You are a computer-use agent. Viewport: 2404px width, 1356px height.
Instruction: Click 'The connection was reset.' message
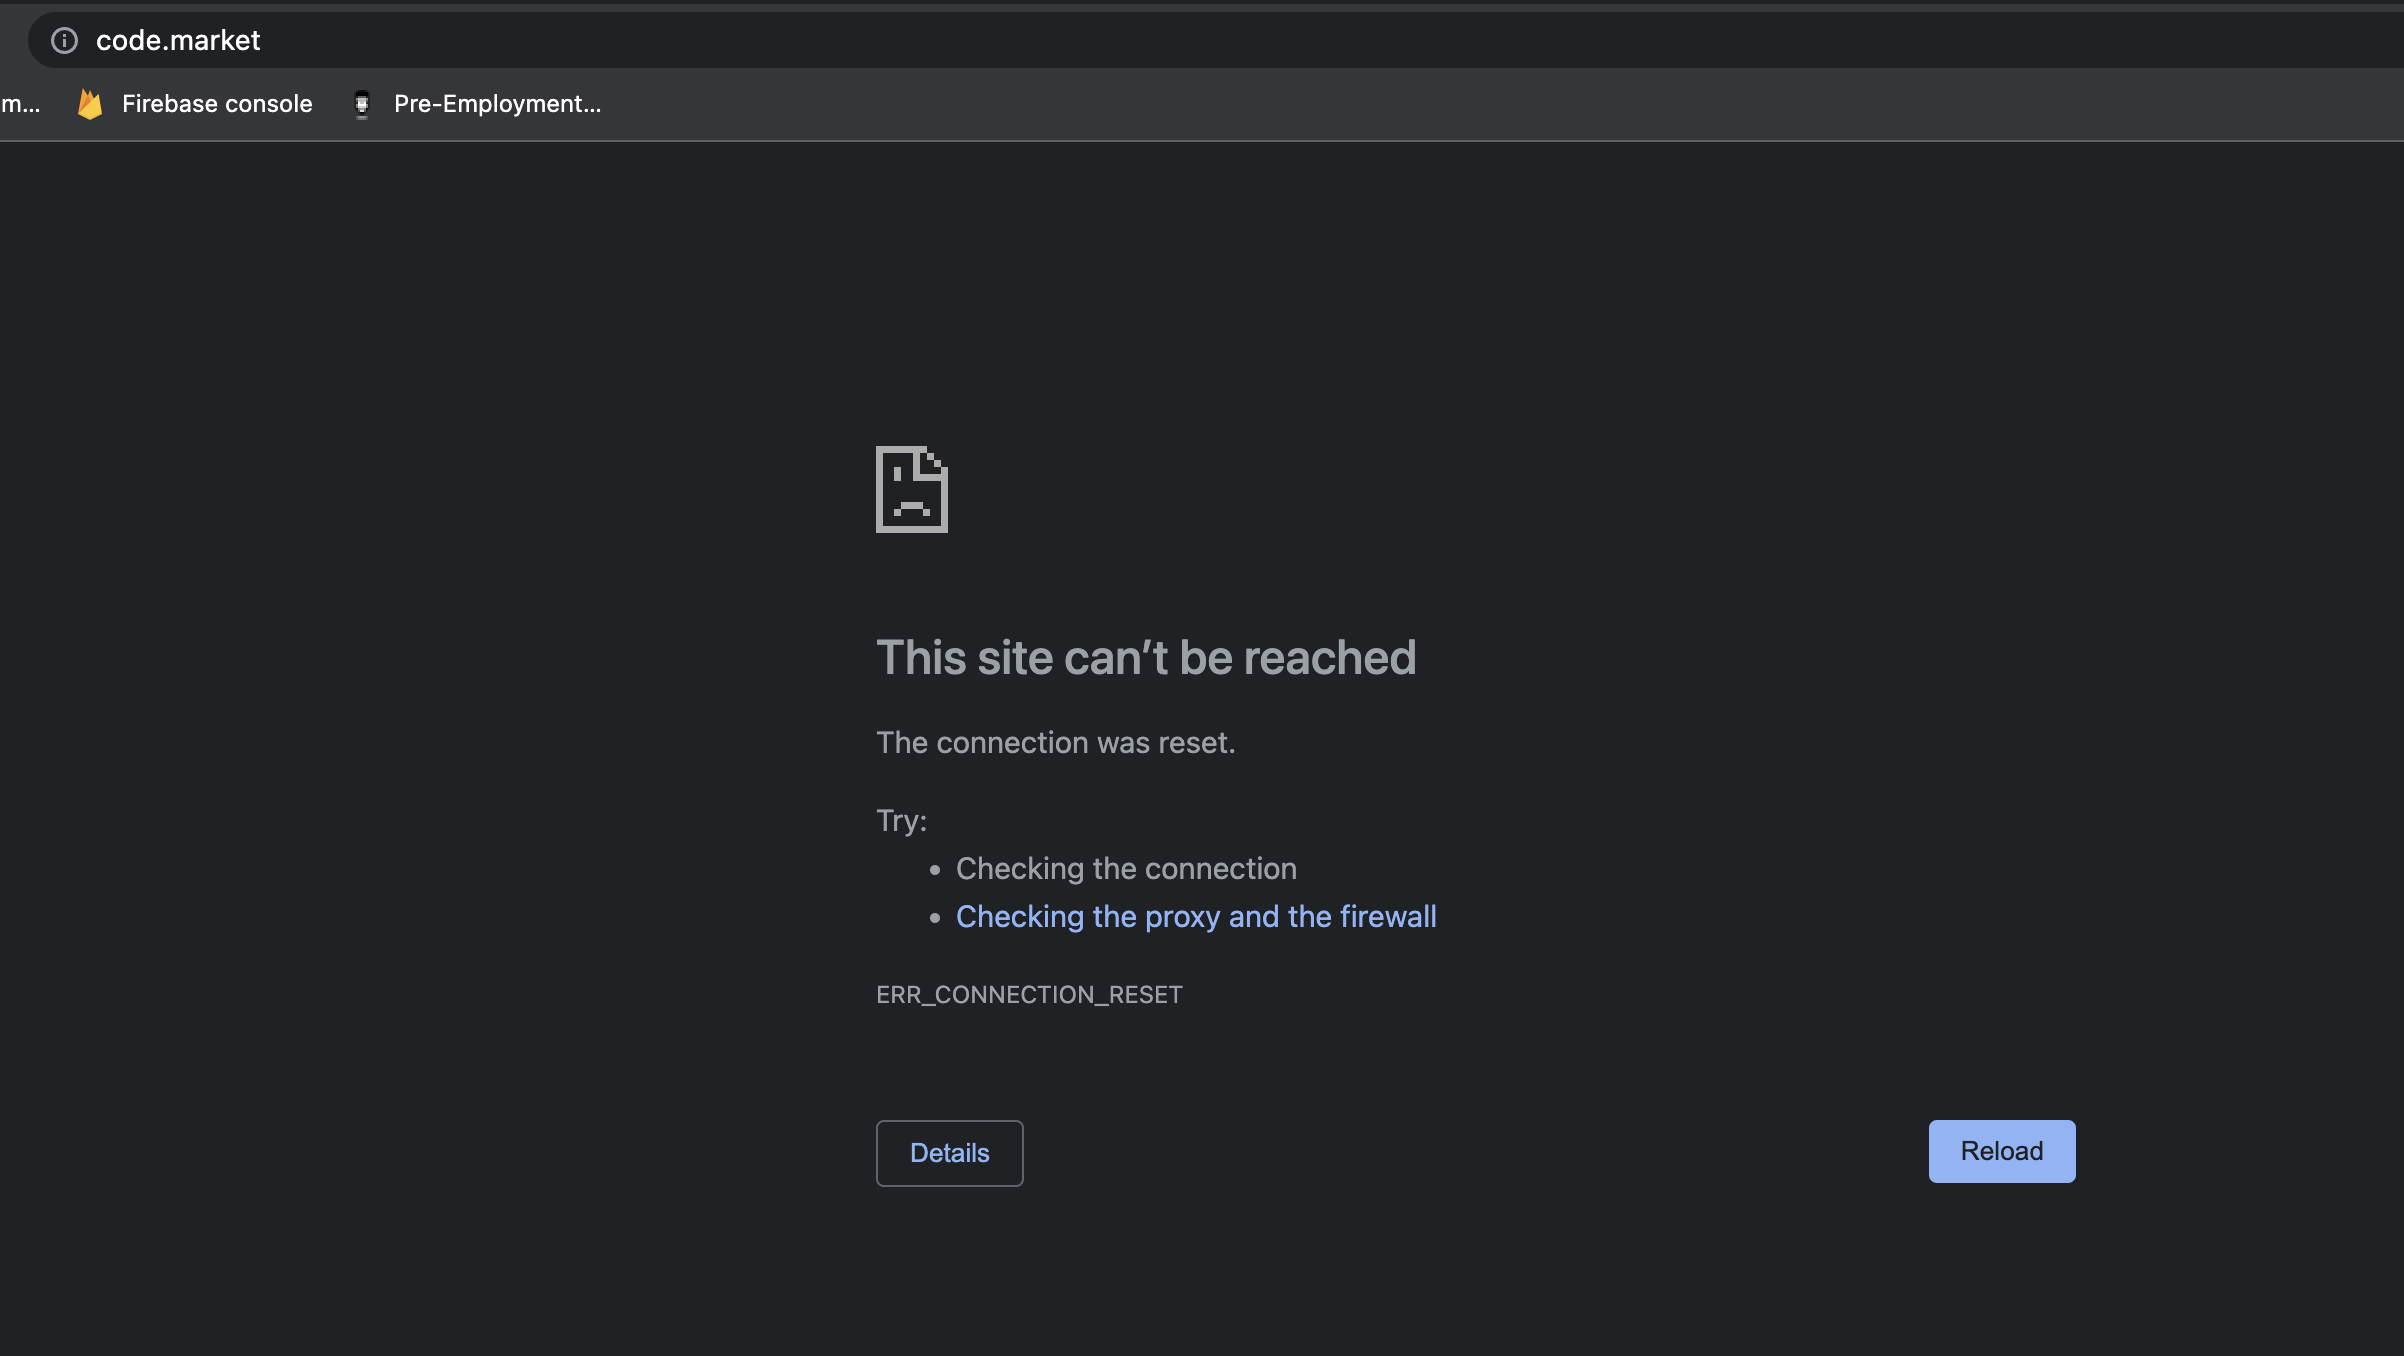pyautogui.click(x=1055, y=743)
